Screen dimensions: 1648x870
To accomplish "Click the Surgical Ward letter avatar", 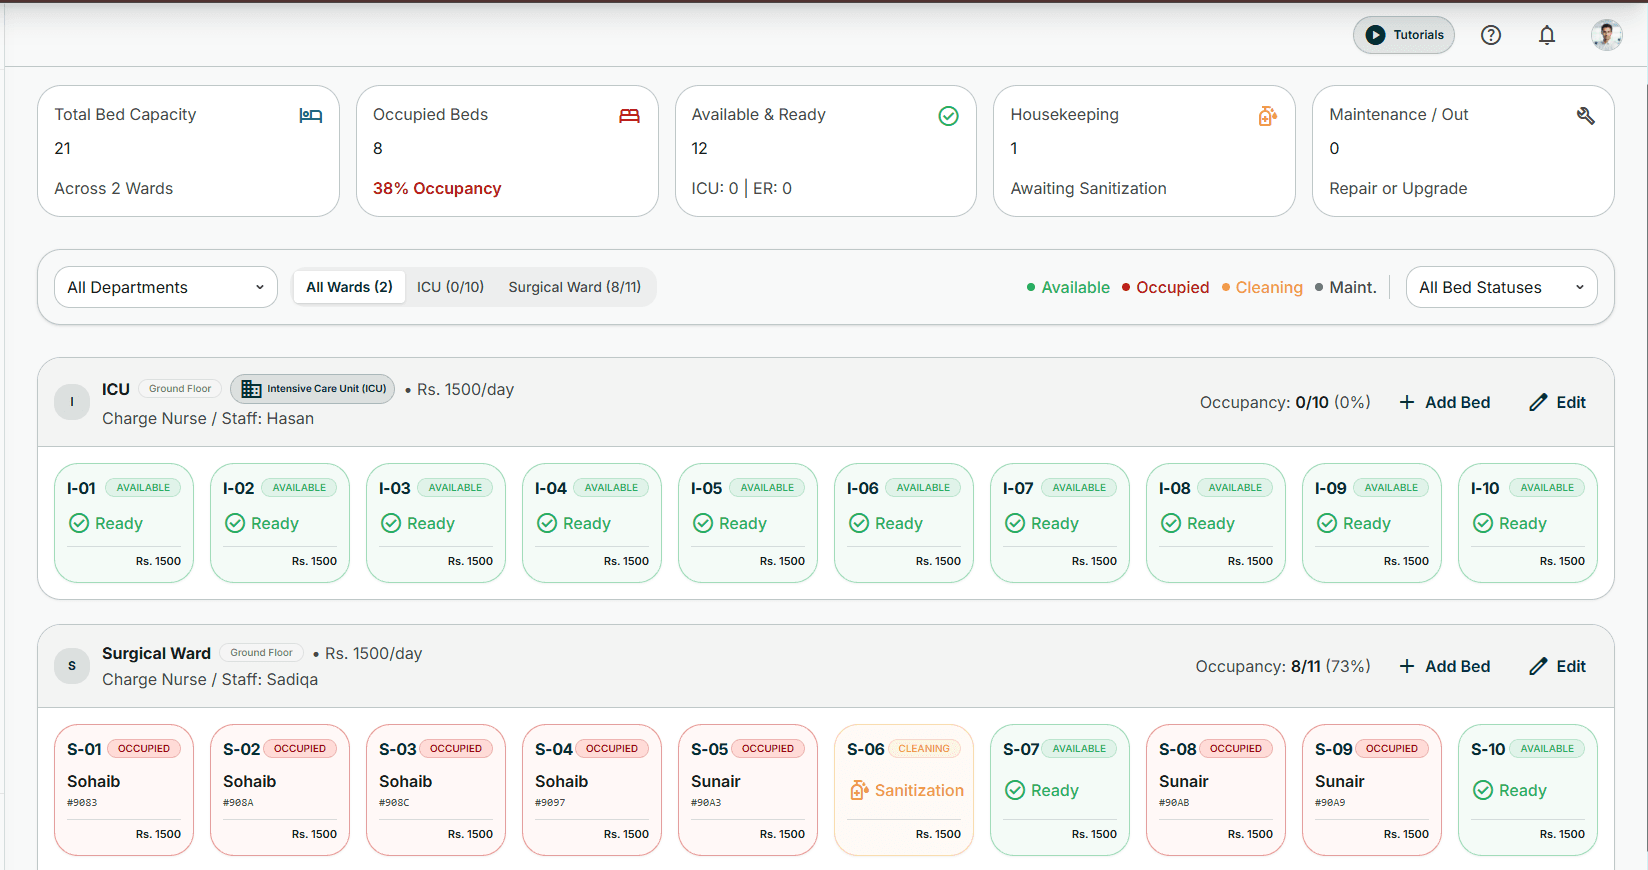I will [x=72, y=666].
